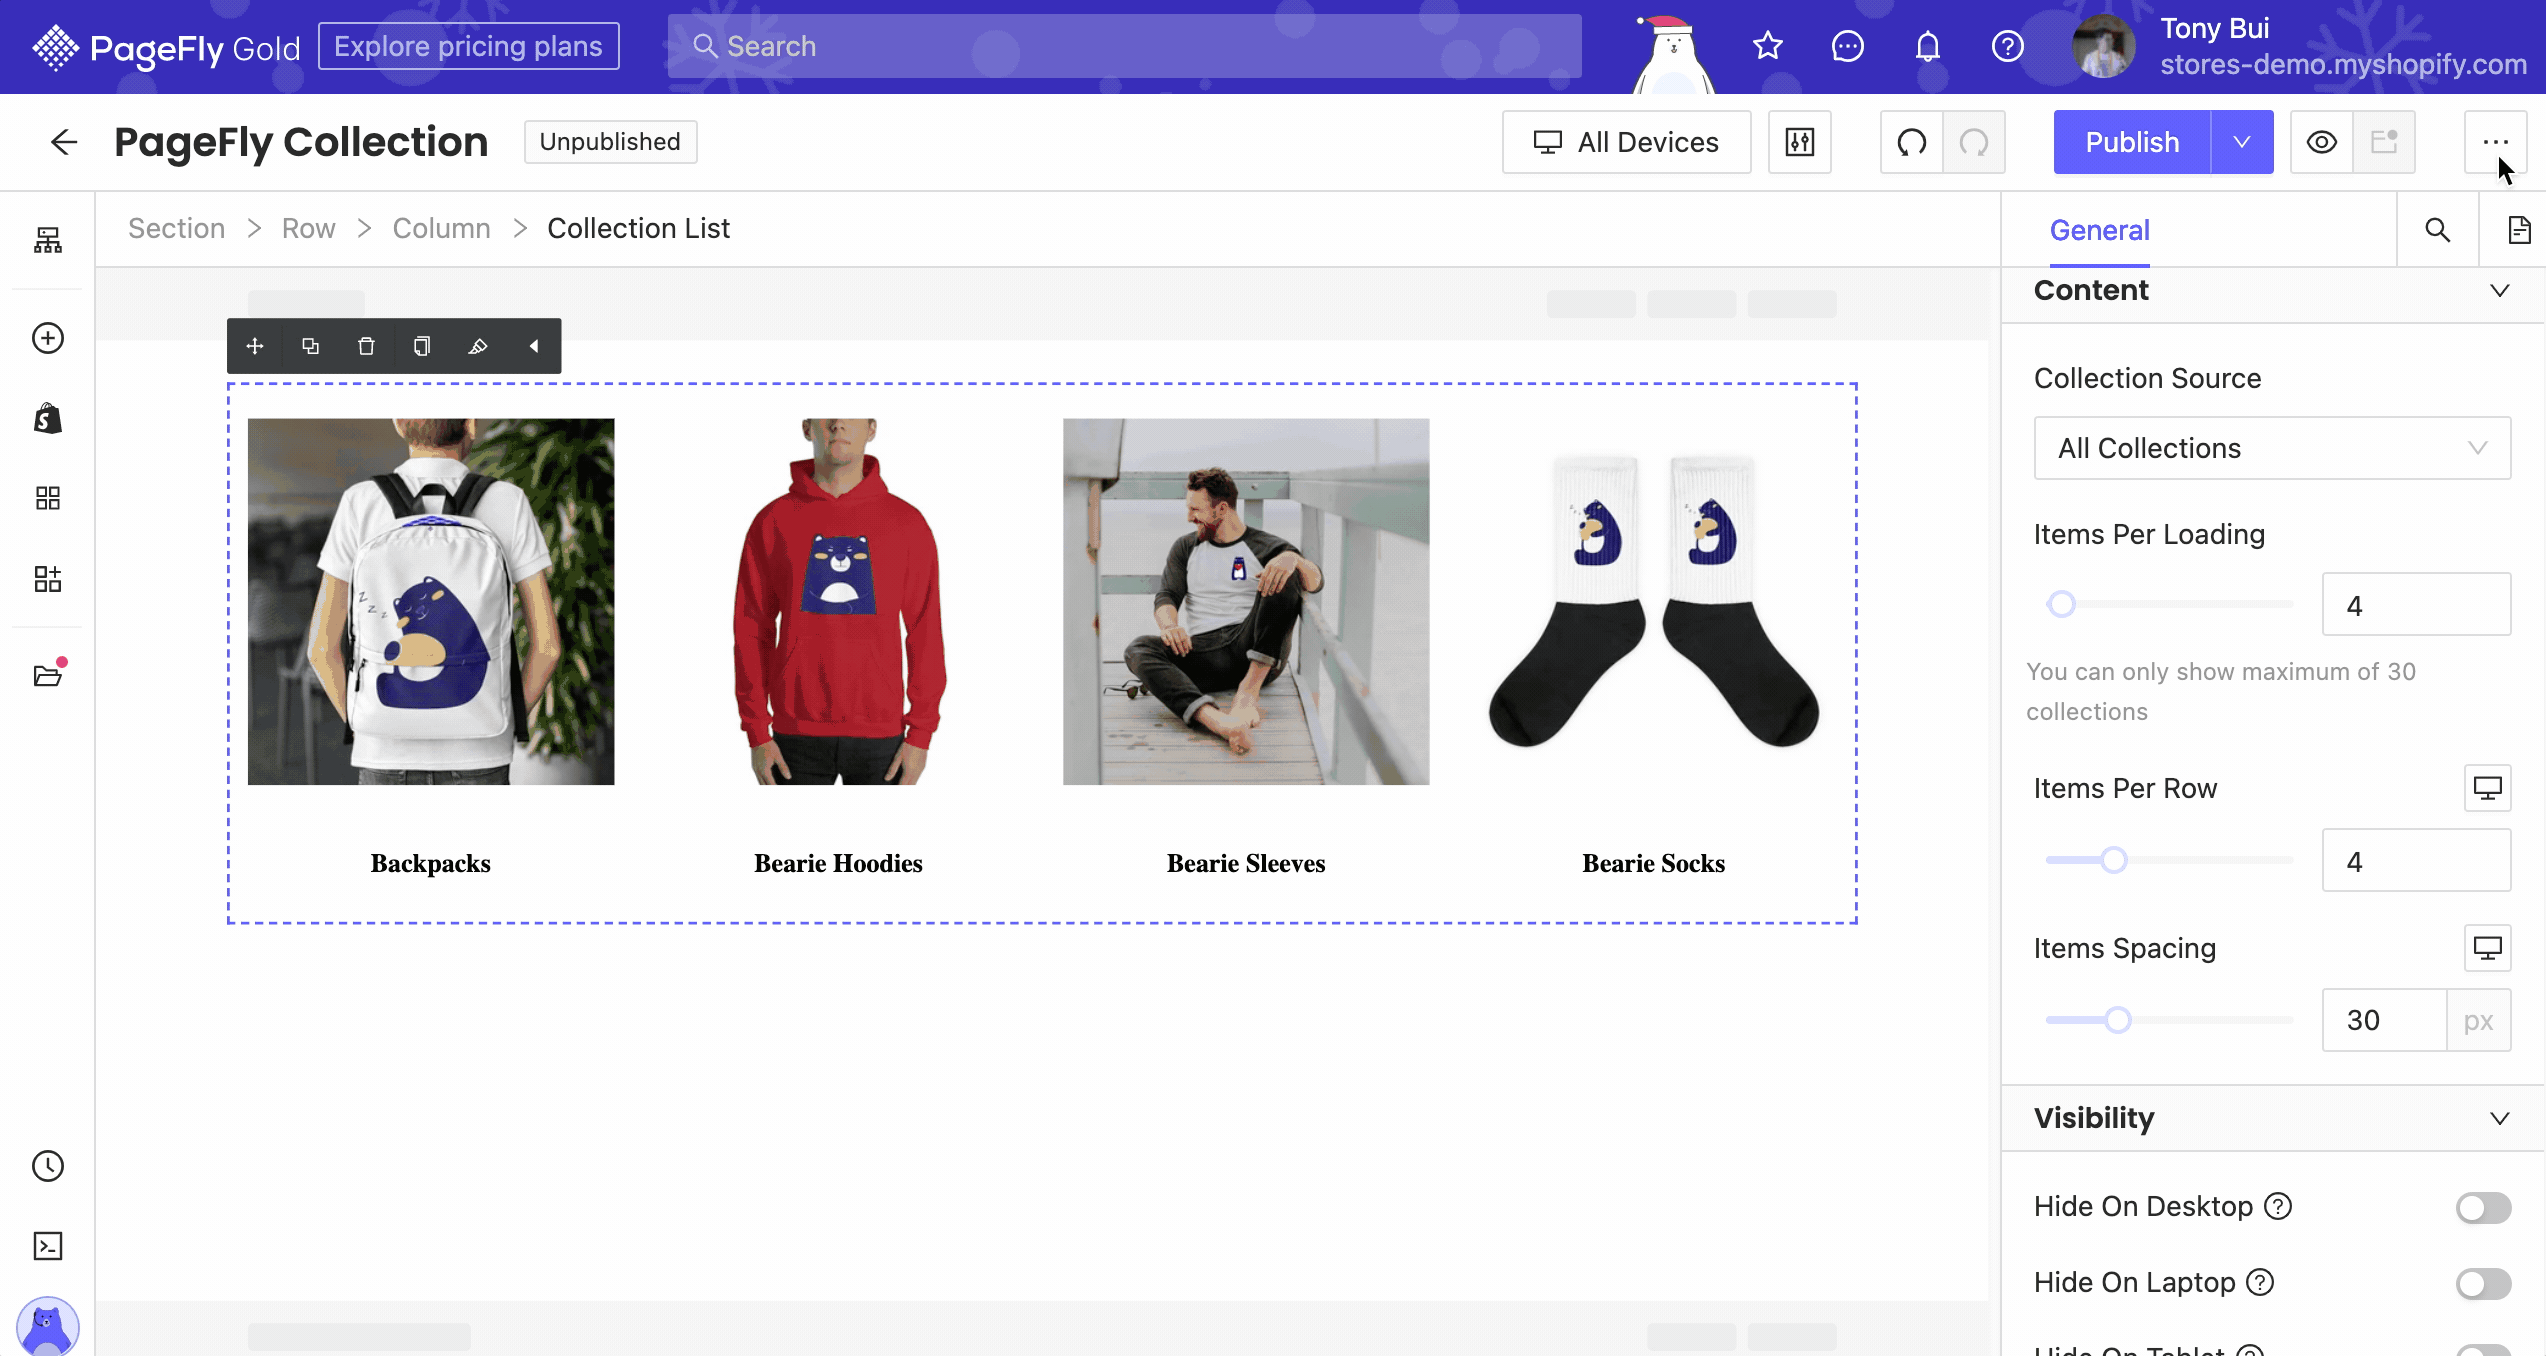Open the document icon in the inspector panel
2546x1356 pixels.
[x=2518, y=230]
